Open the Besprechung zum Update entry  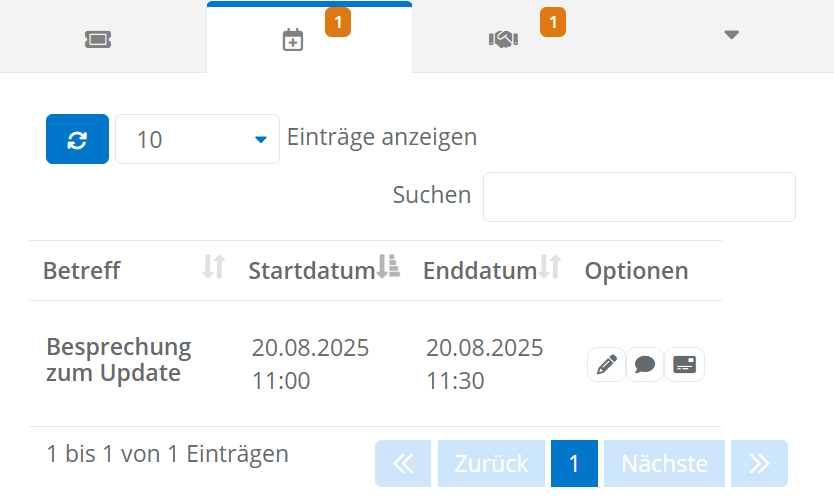point(118,360)
